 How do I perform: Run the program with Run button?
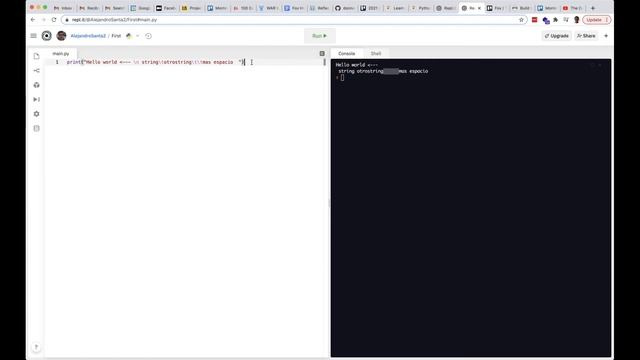(x=320, y=36)
